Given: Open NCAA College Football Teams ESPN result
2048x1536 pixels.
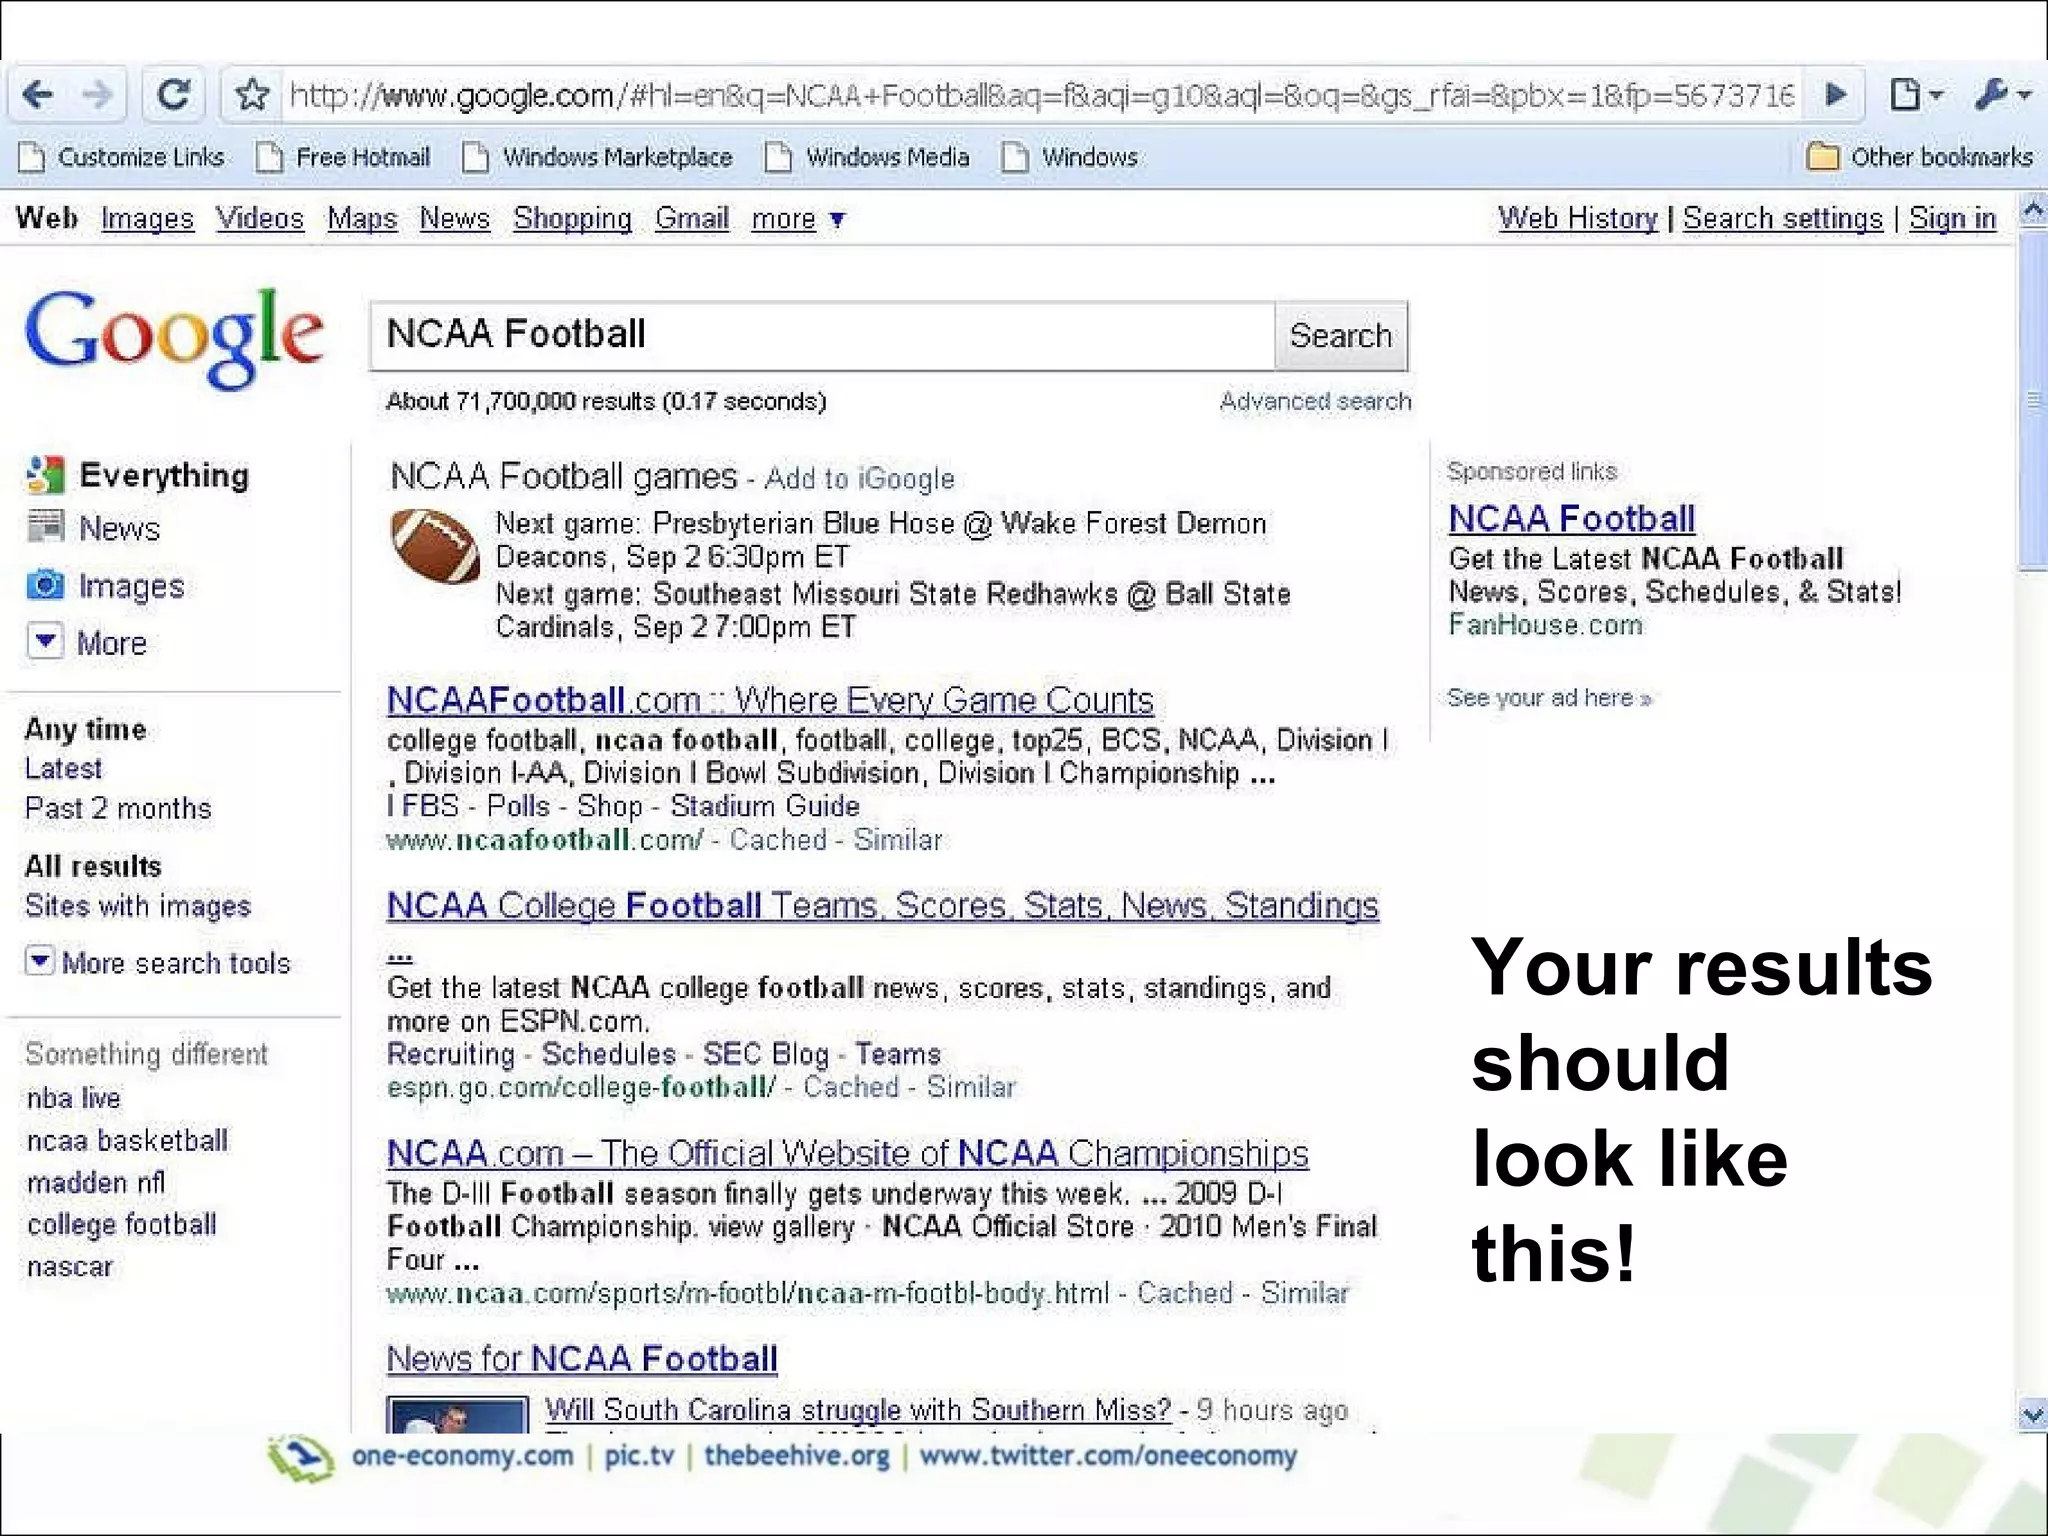Looking at the screenshot, I should 883,905.
